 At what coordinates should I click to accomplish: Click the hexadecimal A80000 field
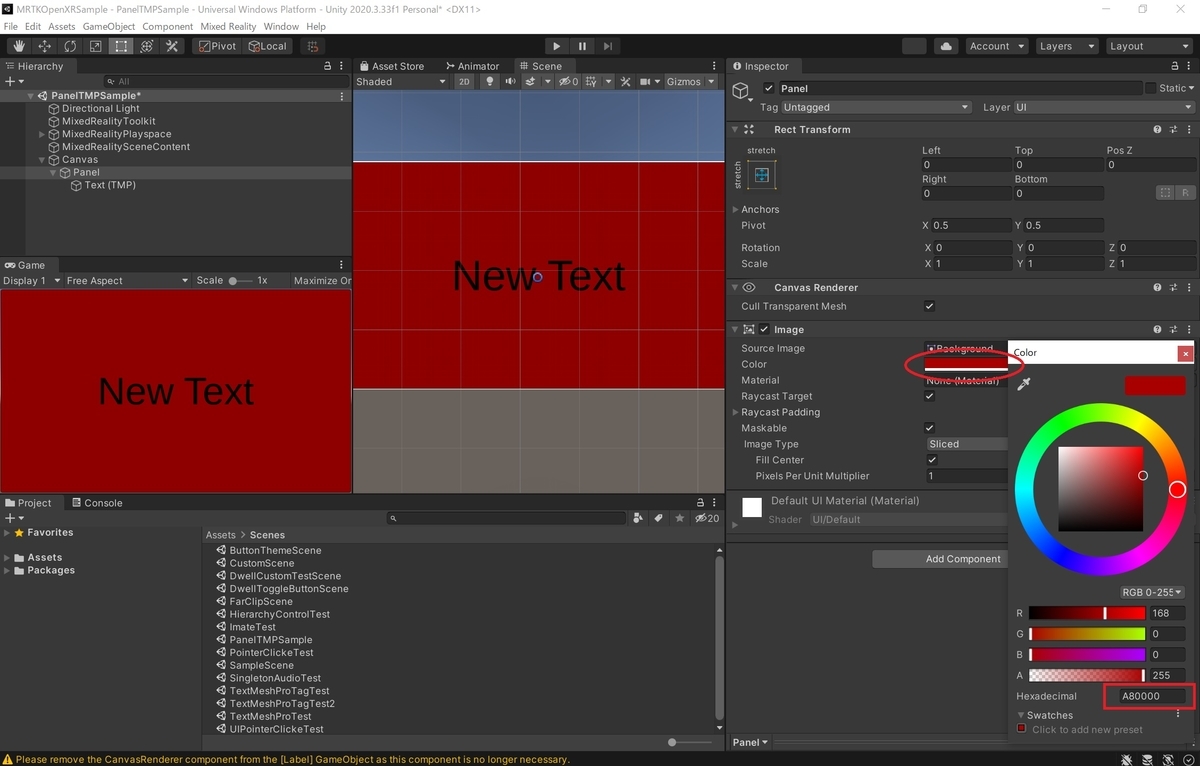1151,696
